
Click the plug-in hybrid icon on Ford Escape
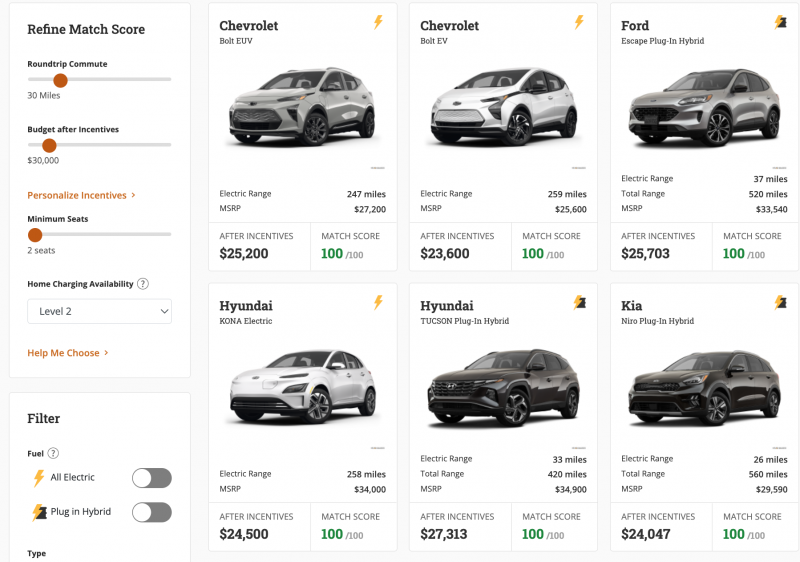[780, 22]
